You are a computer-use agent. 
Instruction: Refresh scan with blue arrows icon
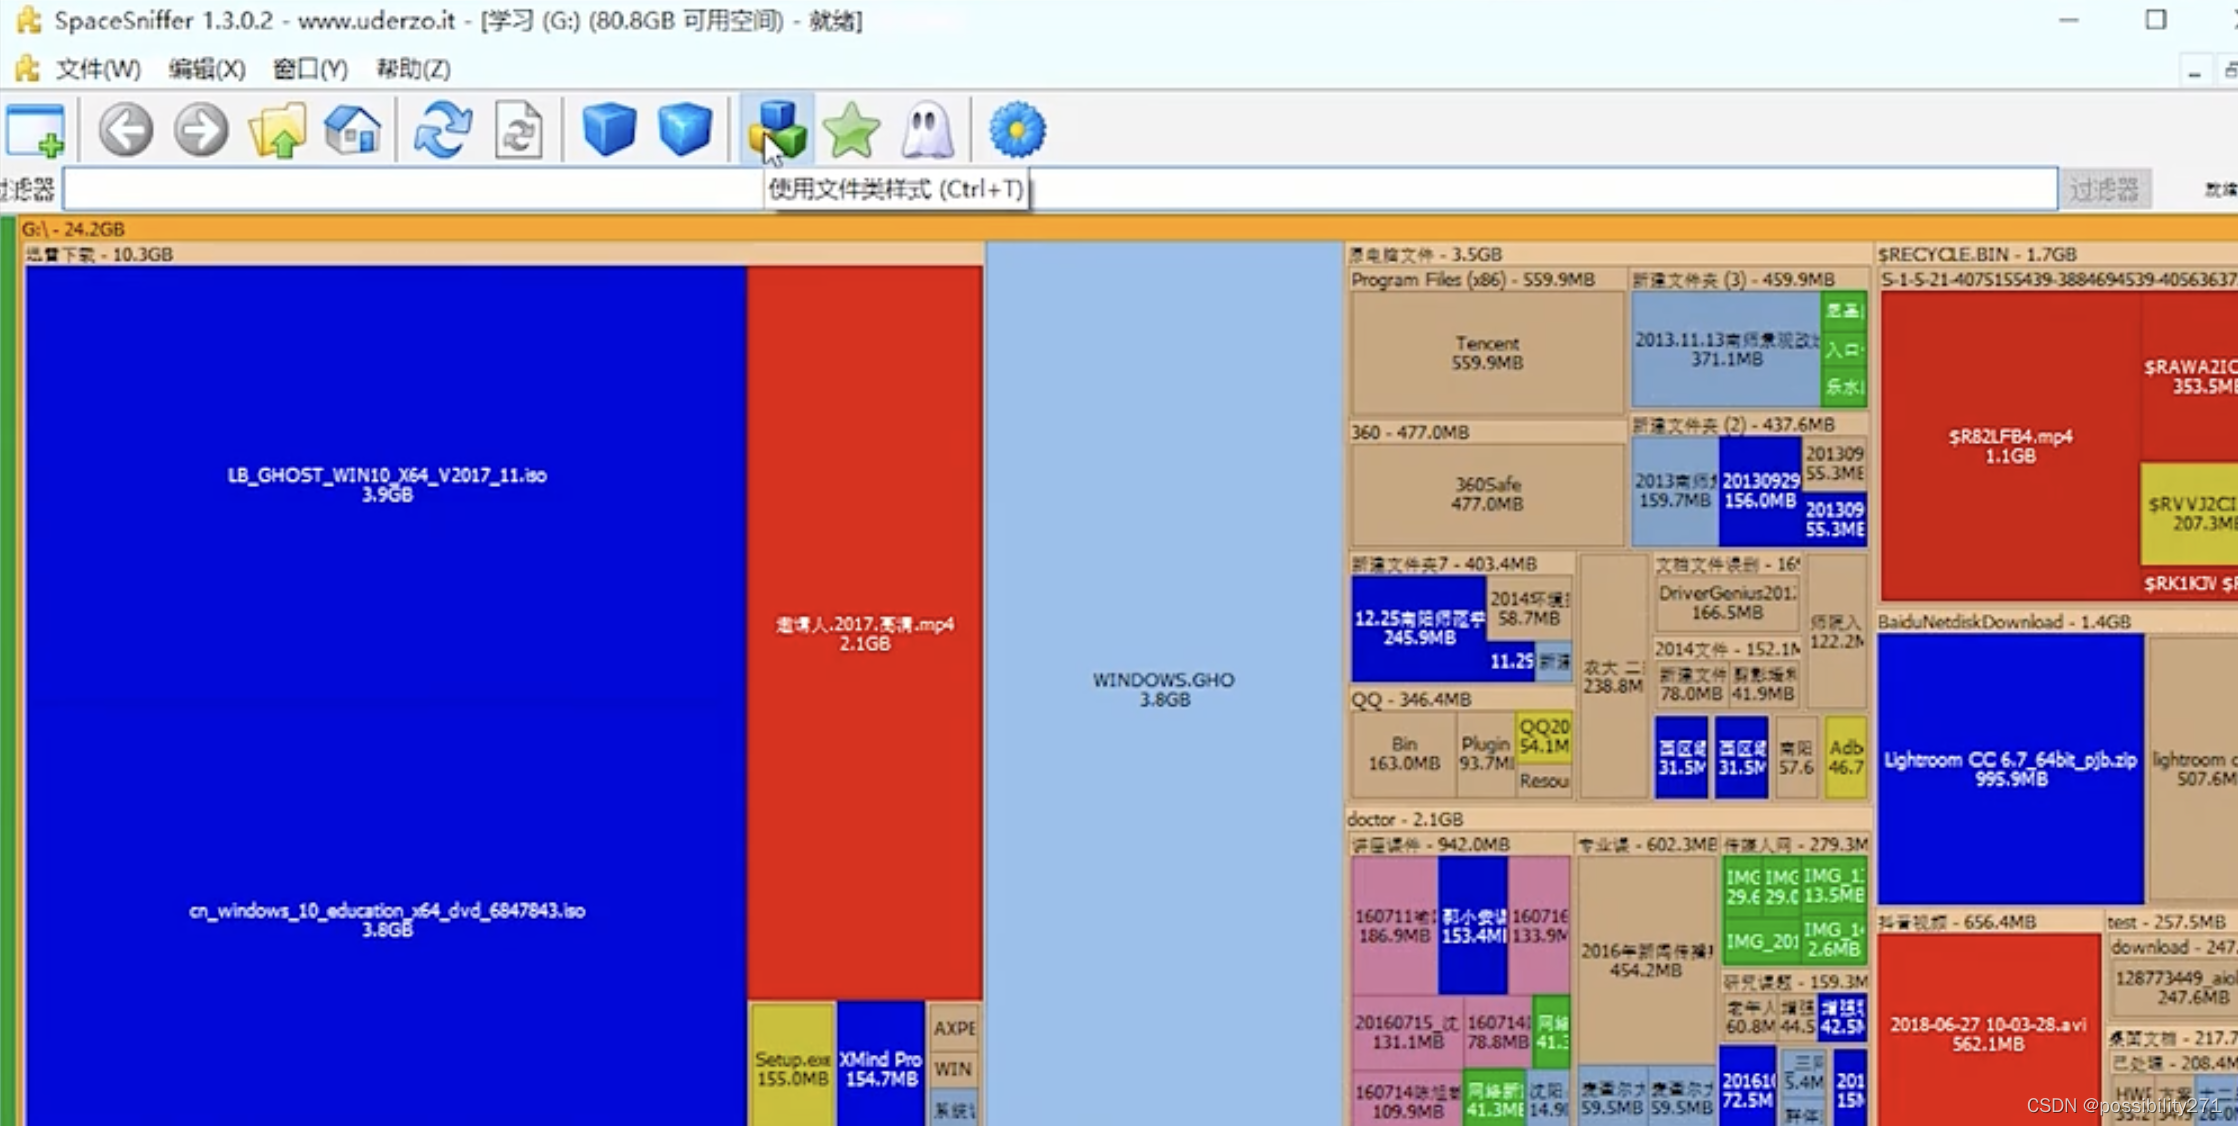(442, 131)
